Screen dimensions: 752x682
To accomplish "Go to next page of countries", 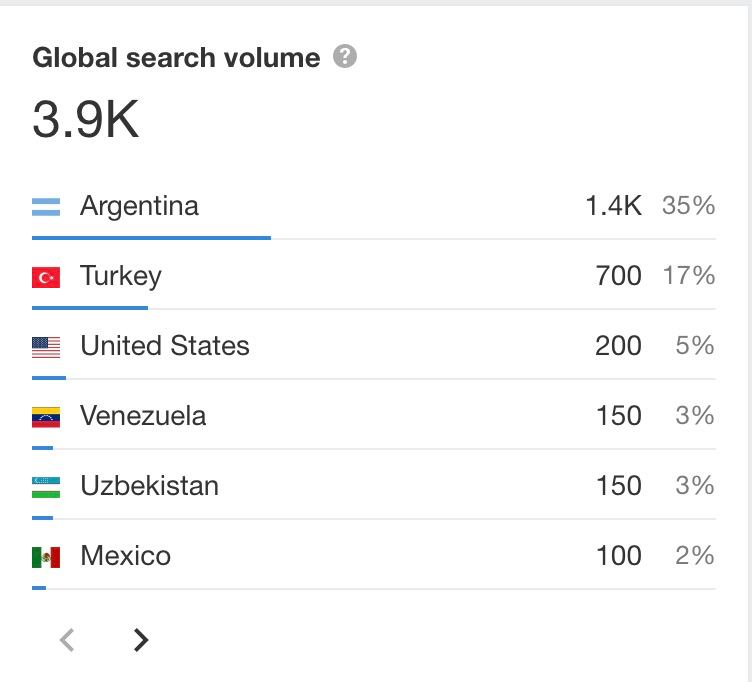I will tap(141, 640).
